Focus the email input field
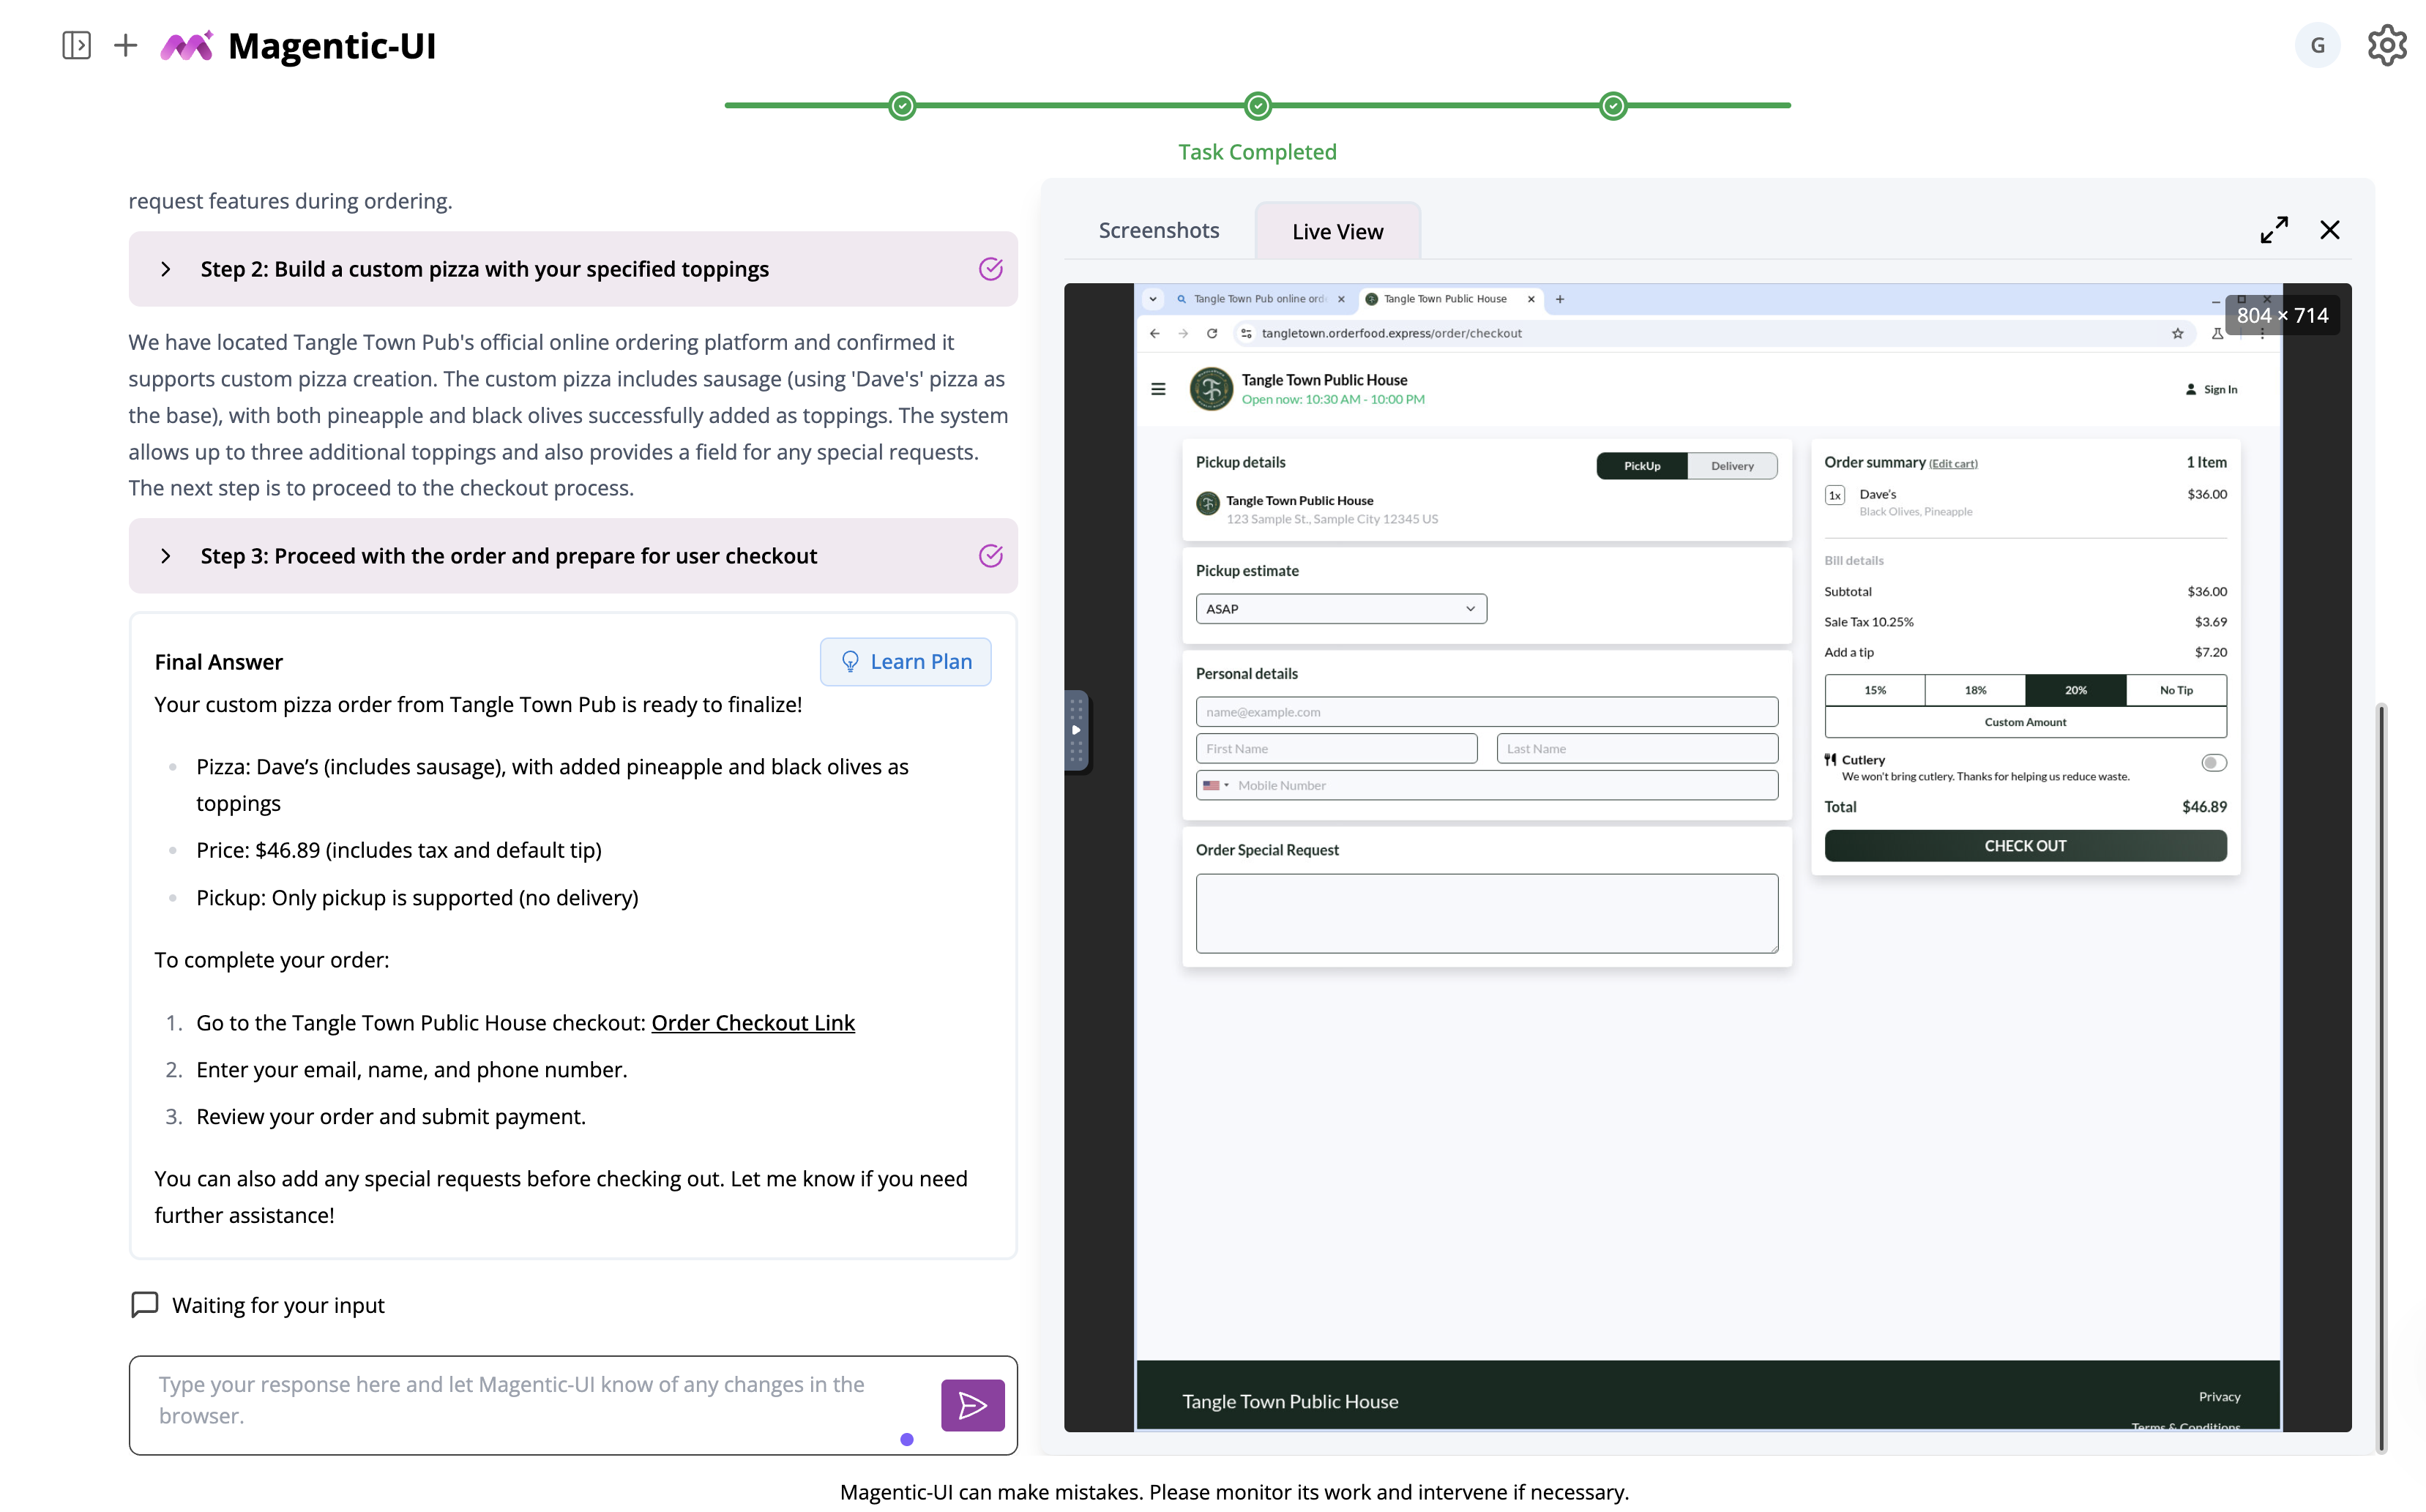 click(1486, 712)
